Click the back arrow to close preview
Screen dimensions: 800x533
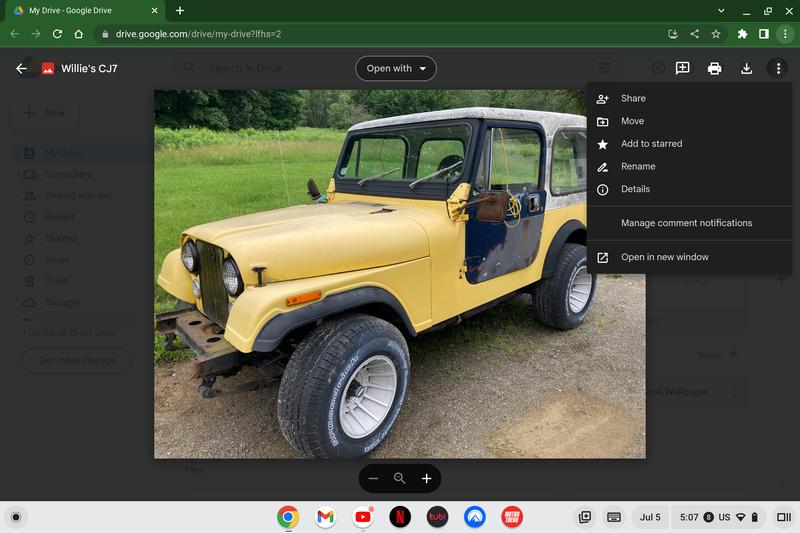[x=22, y=69]
